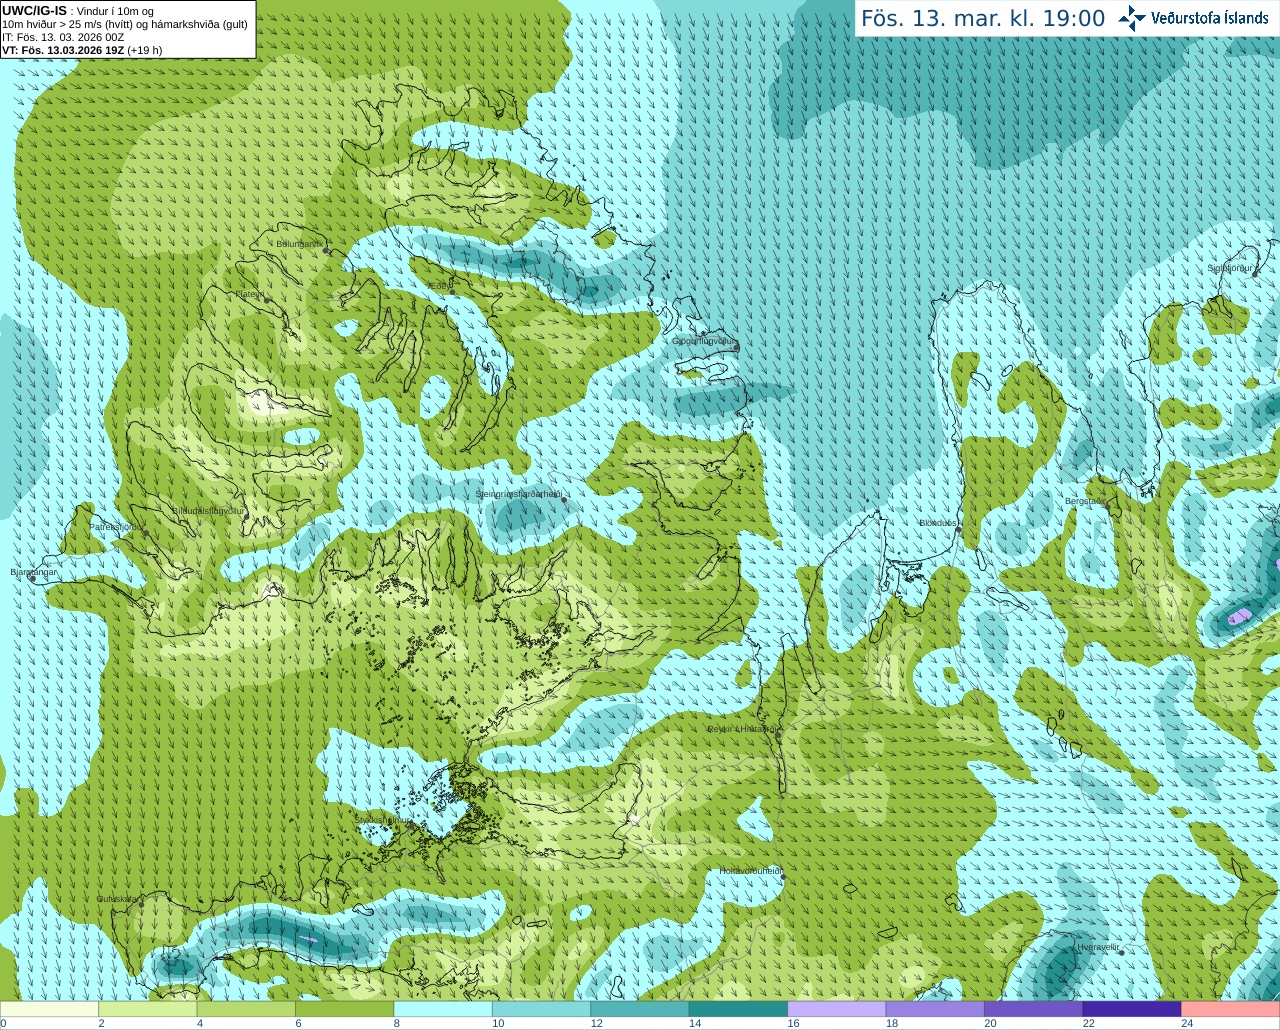This screenshot has width=1280, height=1030.
Task: Select the 10–12 m/s legend color
Action: (x=542, y=1009)
